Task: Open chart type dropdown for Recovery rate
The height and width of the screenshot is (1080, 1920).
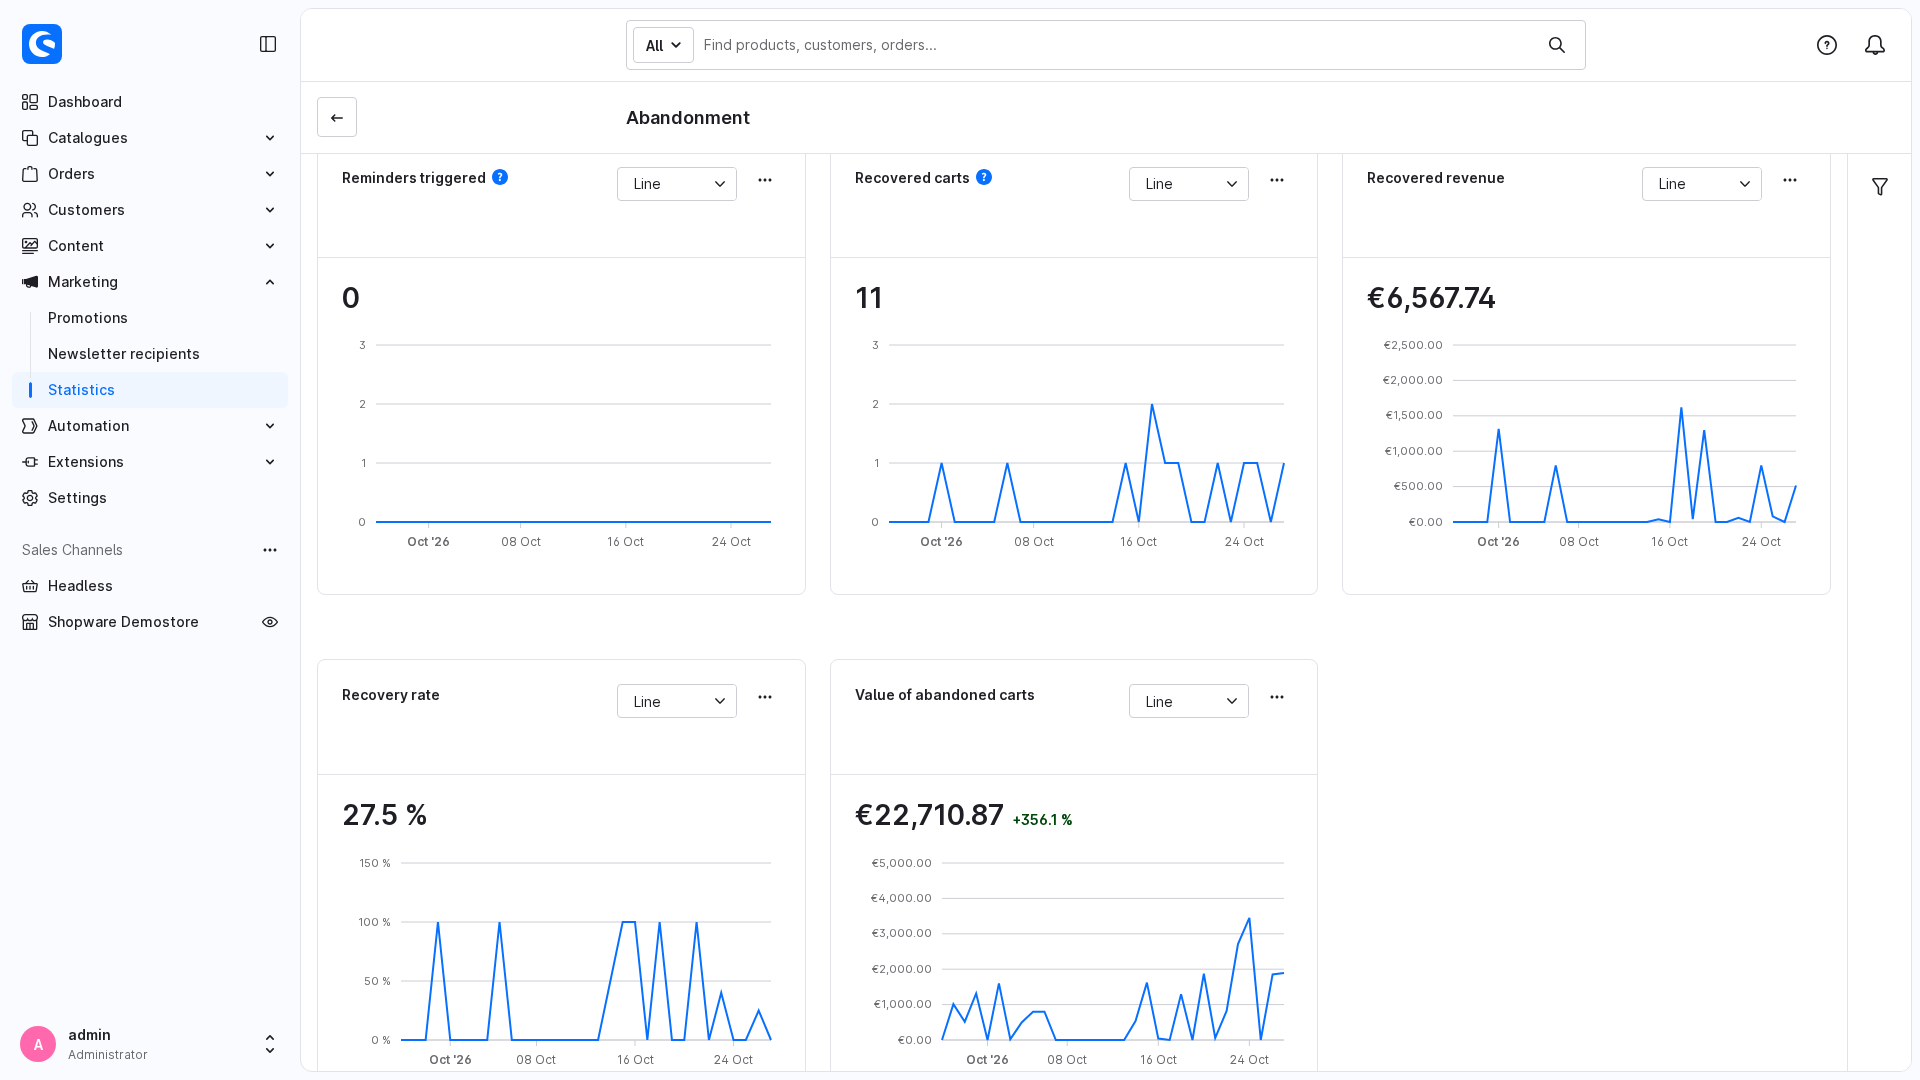Action: pyautogui.click(x=677, y=701)
